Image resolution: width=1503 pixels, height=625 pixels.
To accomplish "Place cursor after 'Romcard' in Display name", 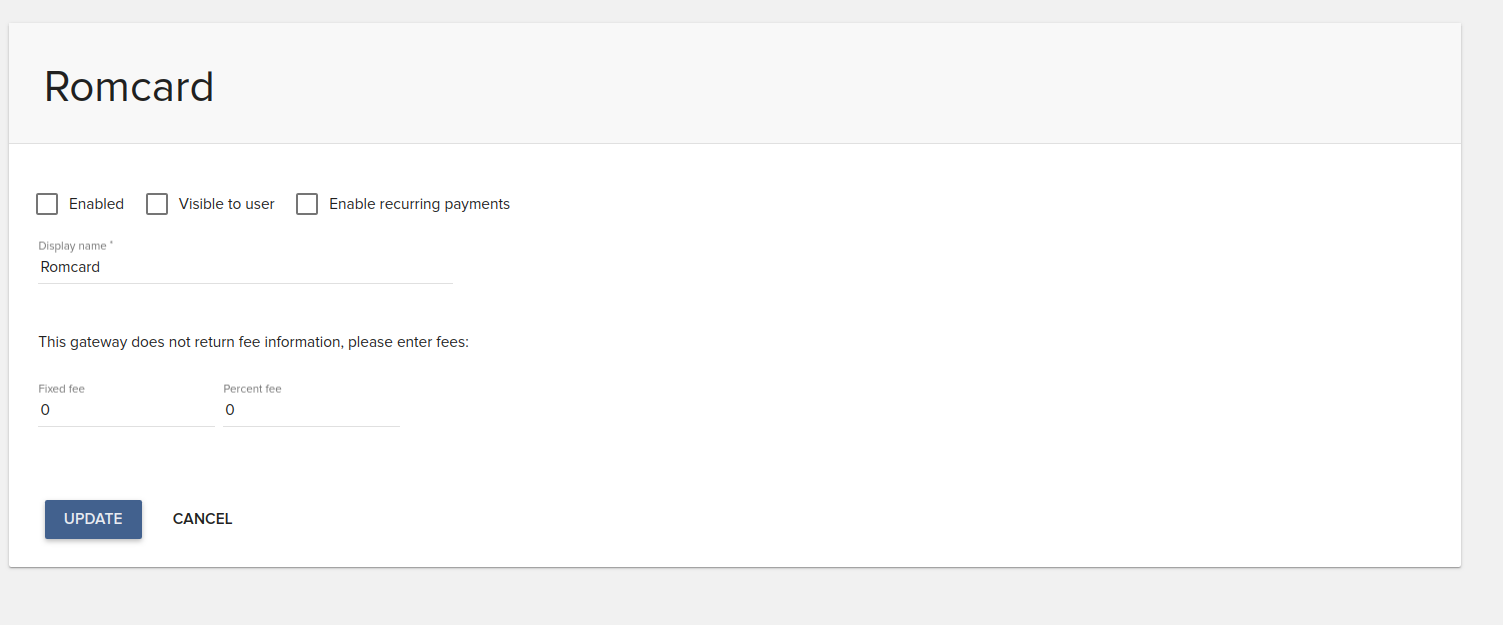I will 102,267.
